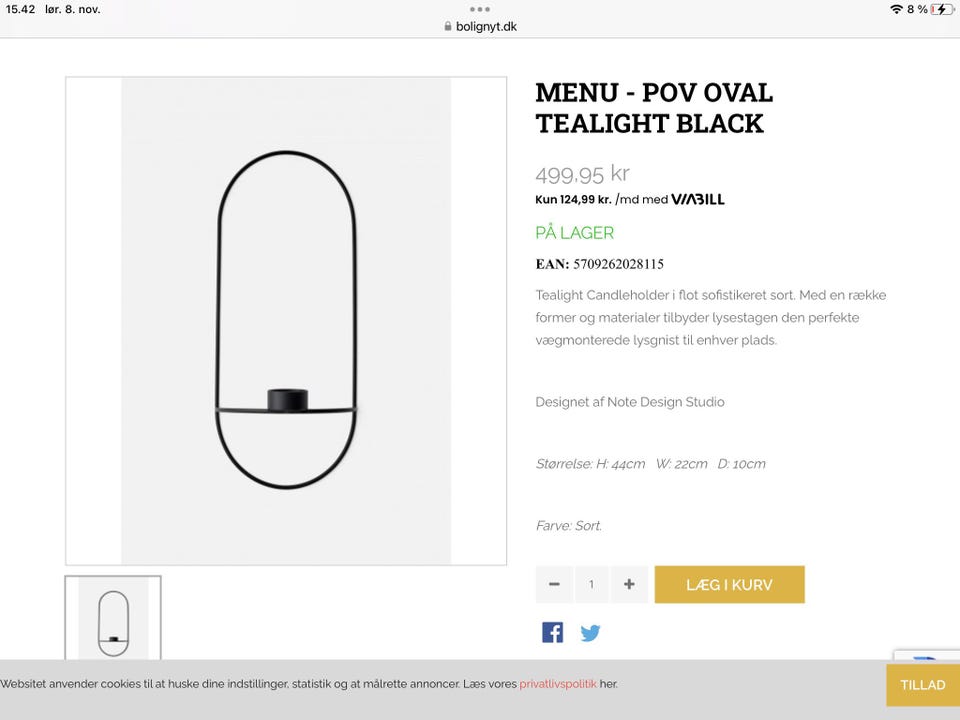Share product on Twitter icon

tap(590, 633)
